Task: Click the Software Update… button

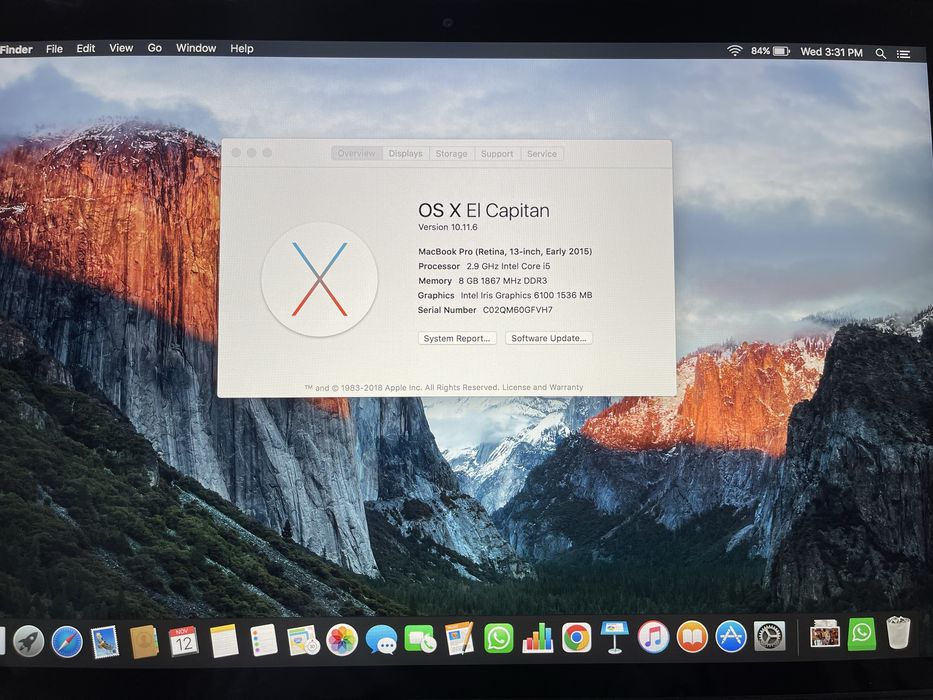Action: pos(549,338)
